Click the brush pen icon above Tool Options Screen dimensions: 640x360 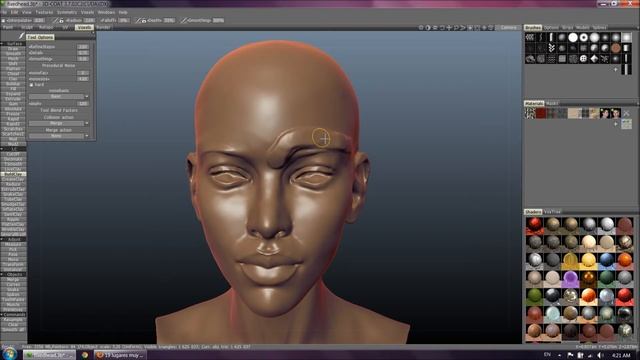point(22,36)
